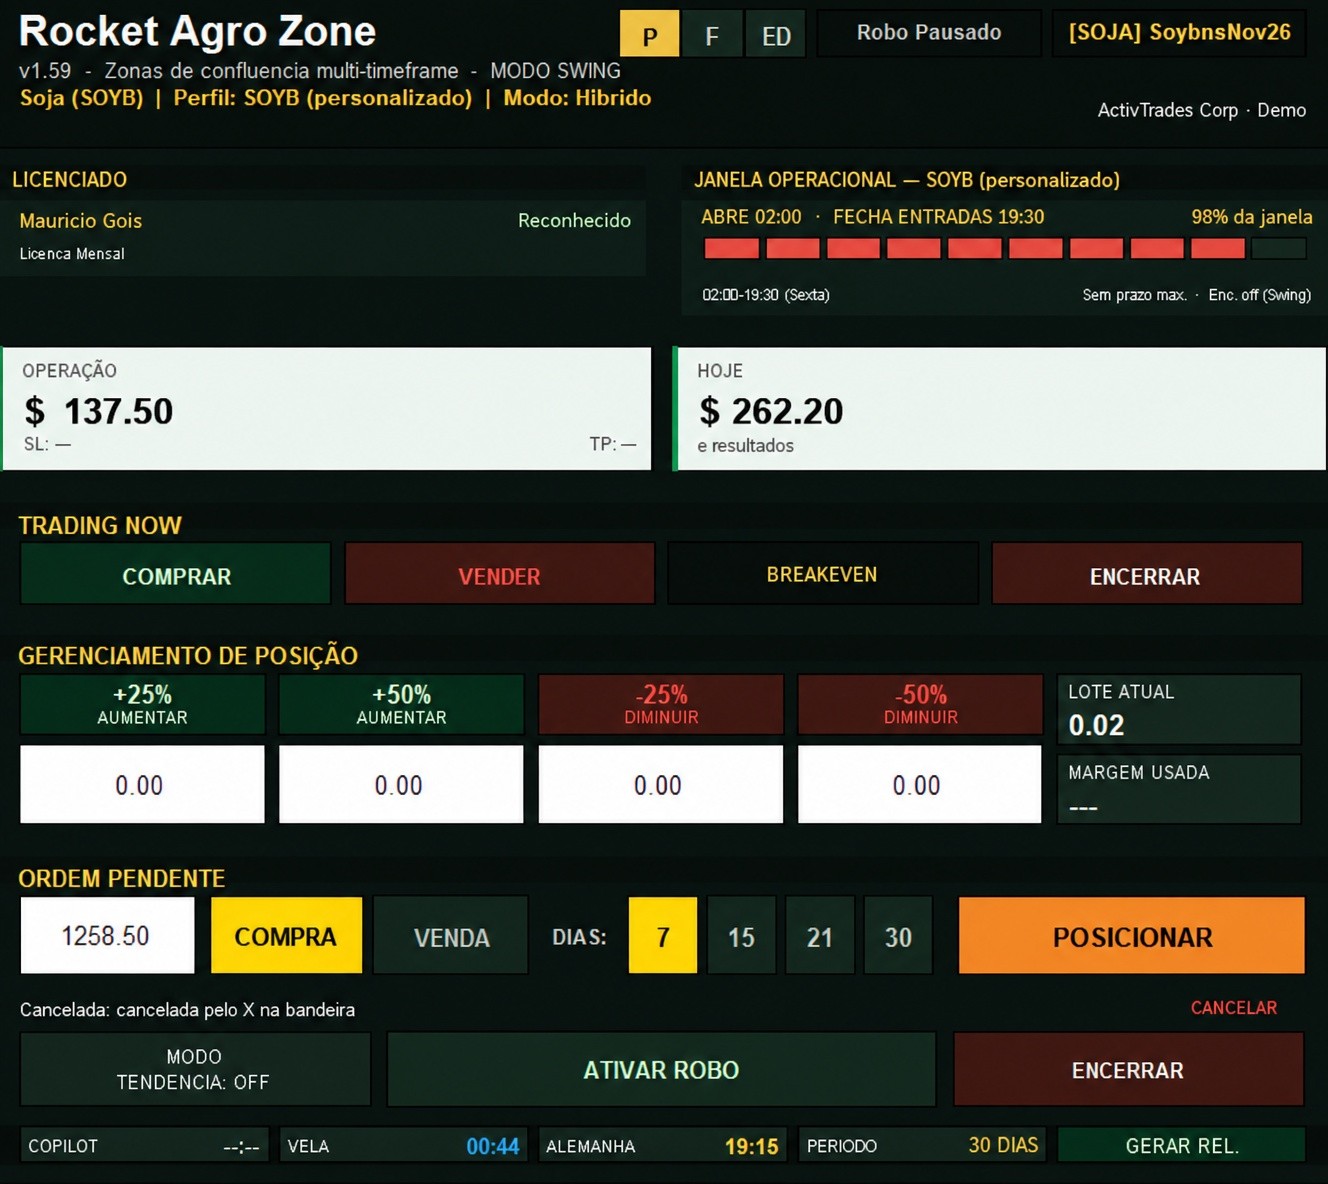
Task: Switch to the F mode tab
Action: click(712, 35)
